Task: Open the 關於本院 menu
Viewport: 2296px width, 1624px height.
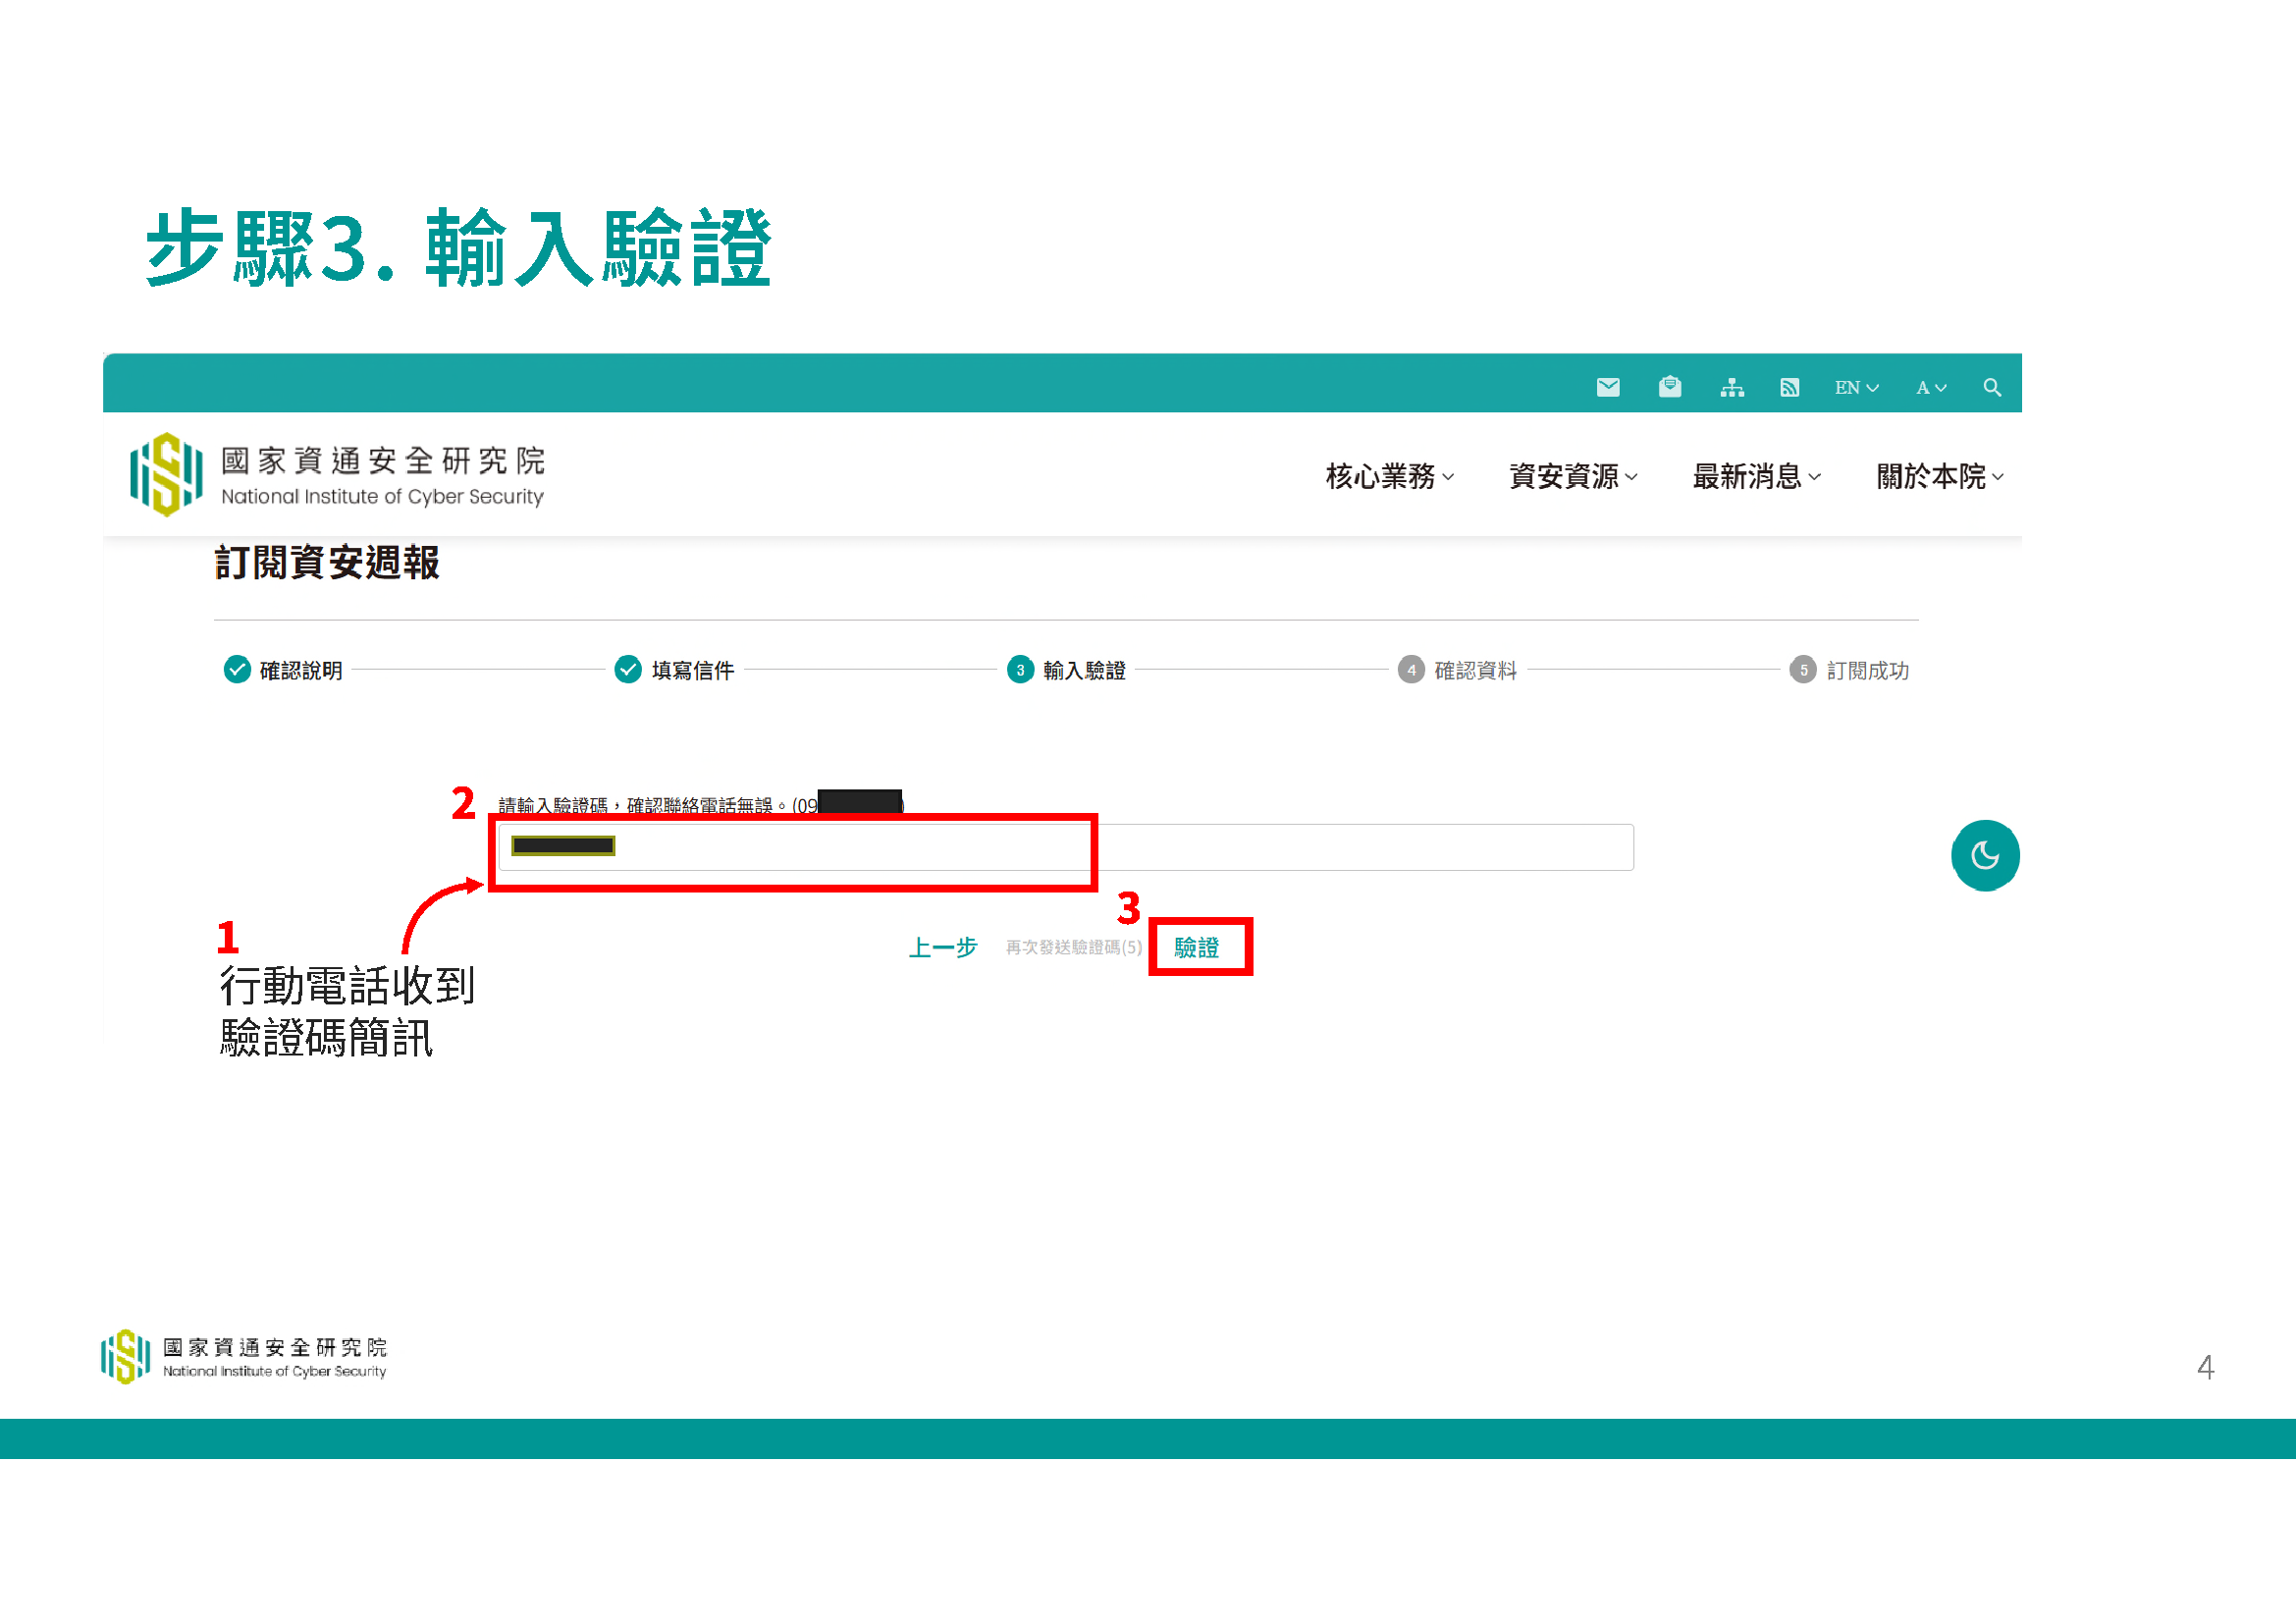Action: coord(1940,476)
